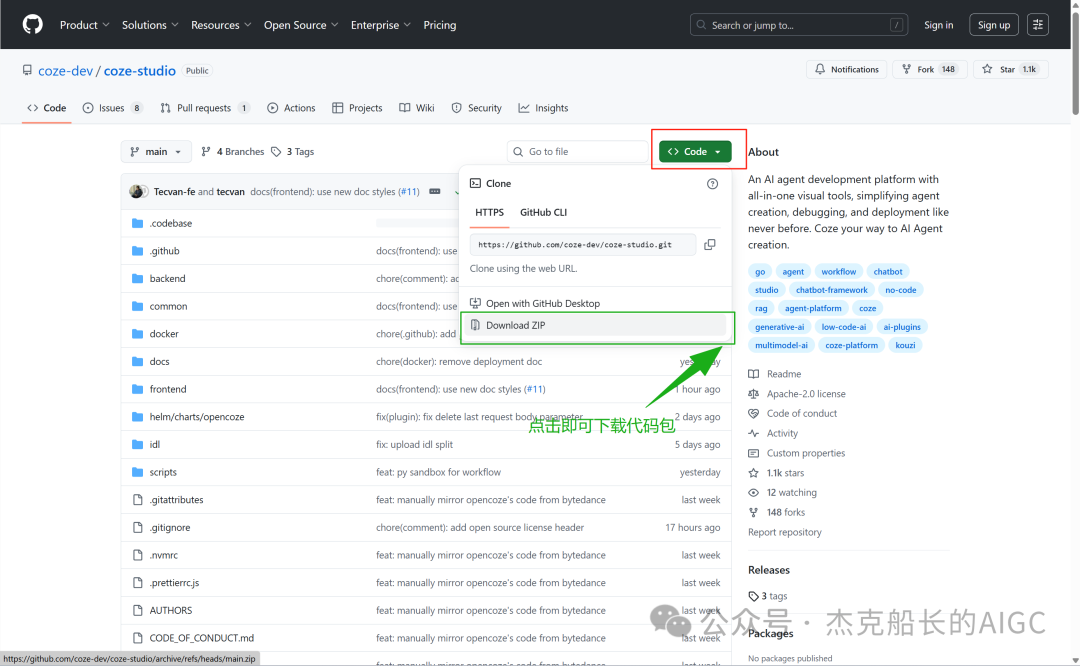Viewport: 1080px width, 666px height.
Task: Click the clone URL text field
Action: pos(583,244)
